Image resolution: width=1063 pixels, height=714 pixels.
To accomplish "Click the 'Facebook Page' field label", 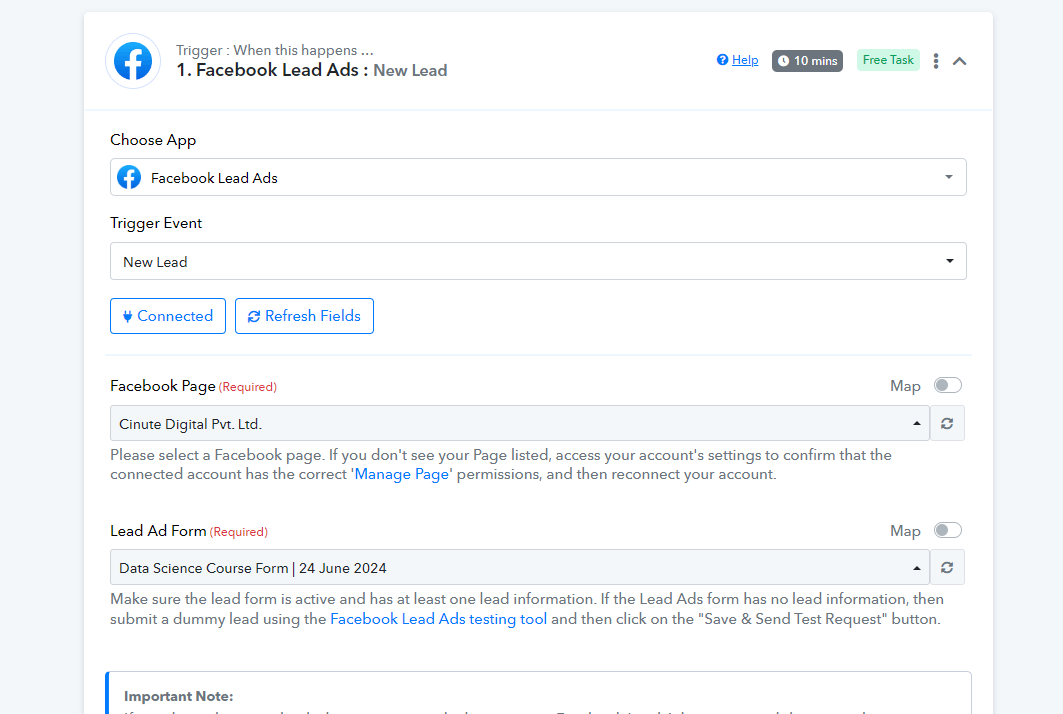I will (x=163, y=386).
